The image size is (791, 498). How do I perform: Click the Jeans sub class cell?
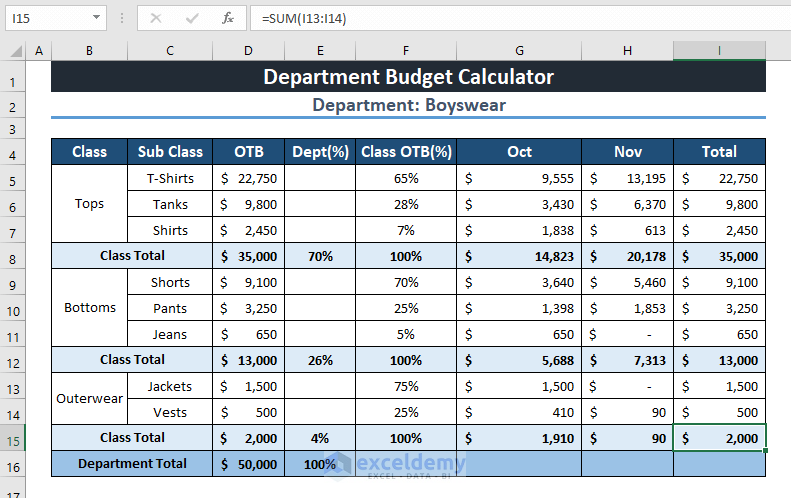click(x=169, y=334)
